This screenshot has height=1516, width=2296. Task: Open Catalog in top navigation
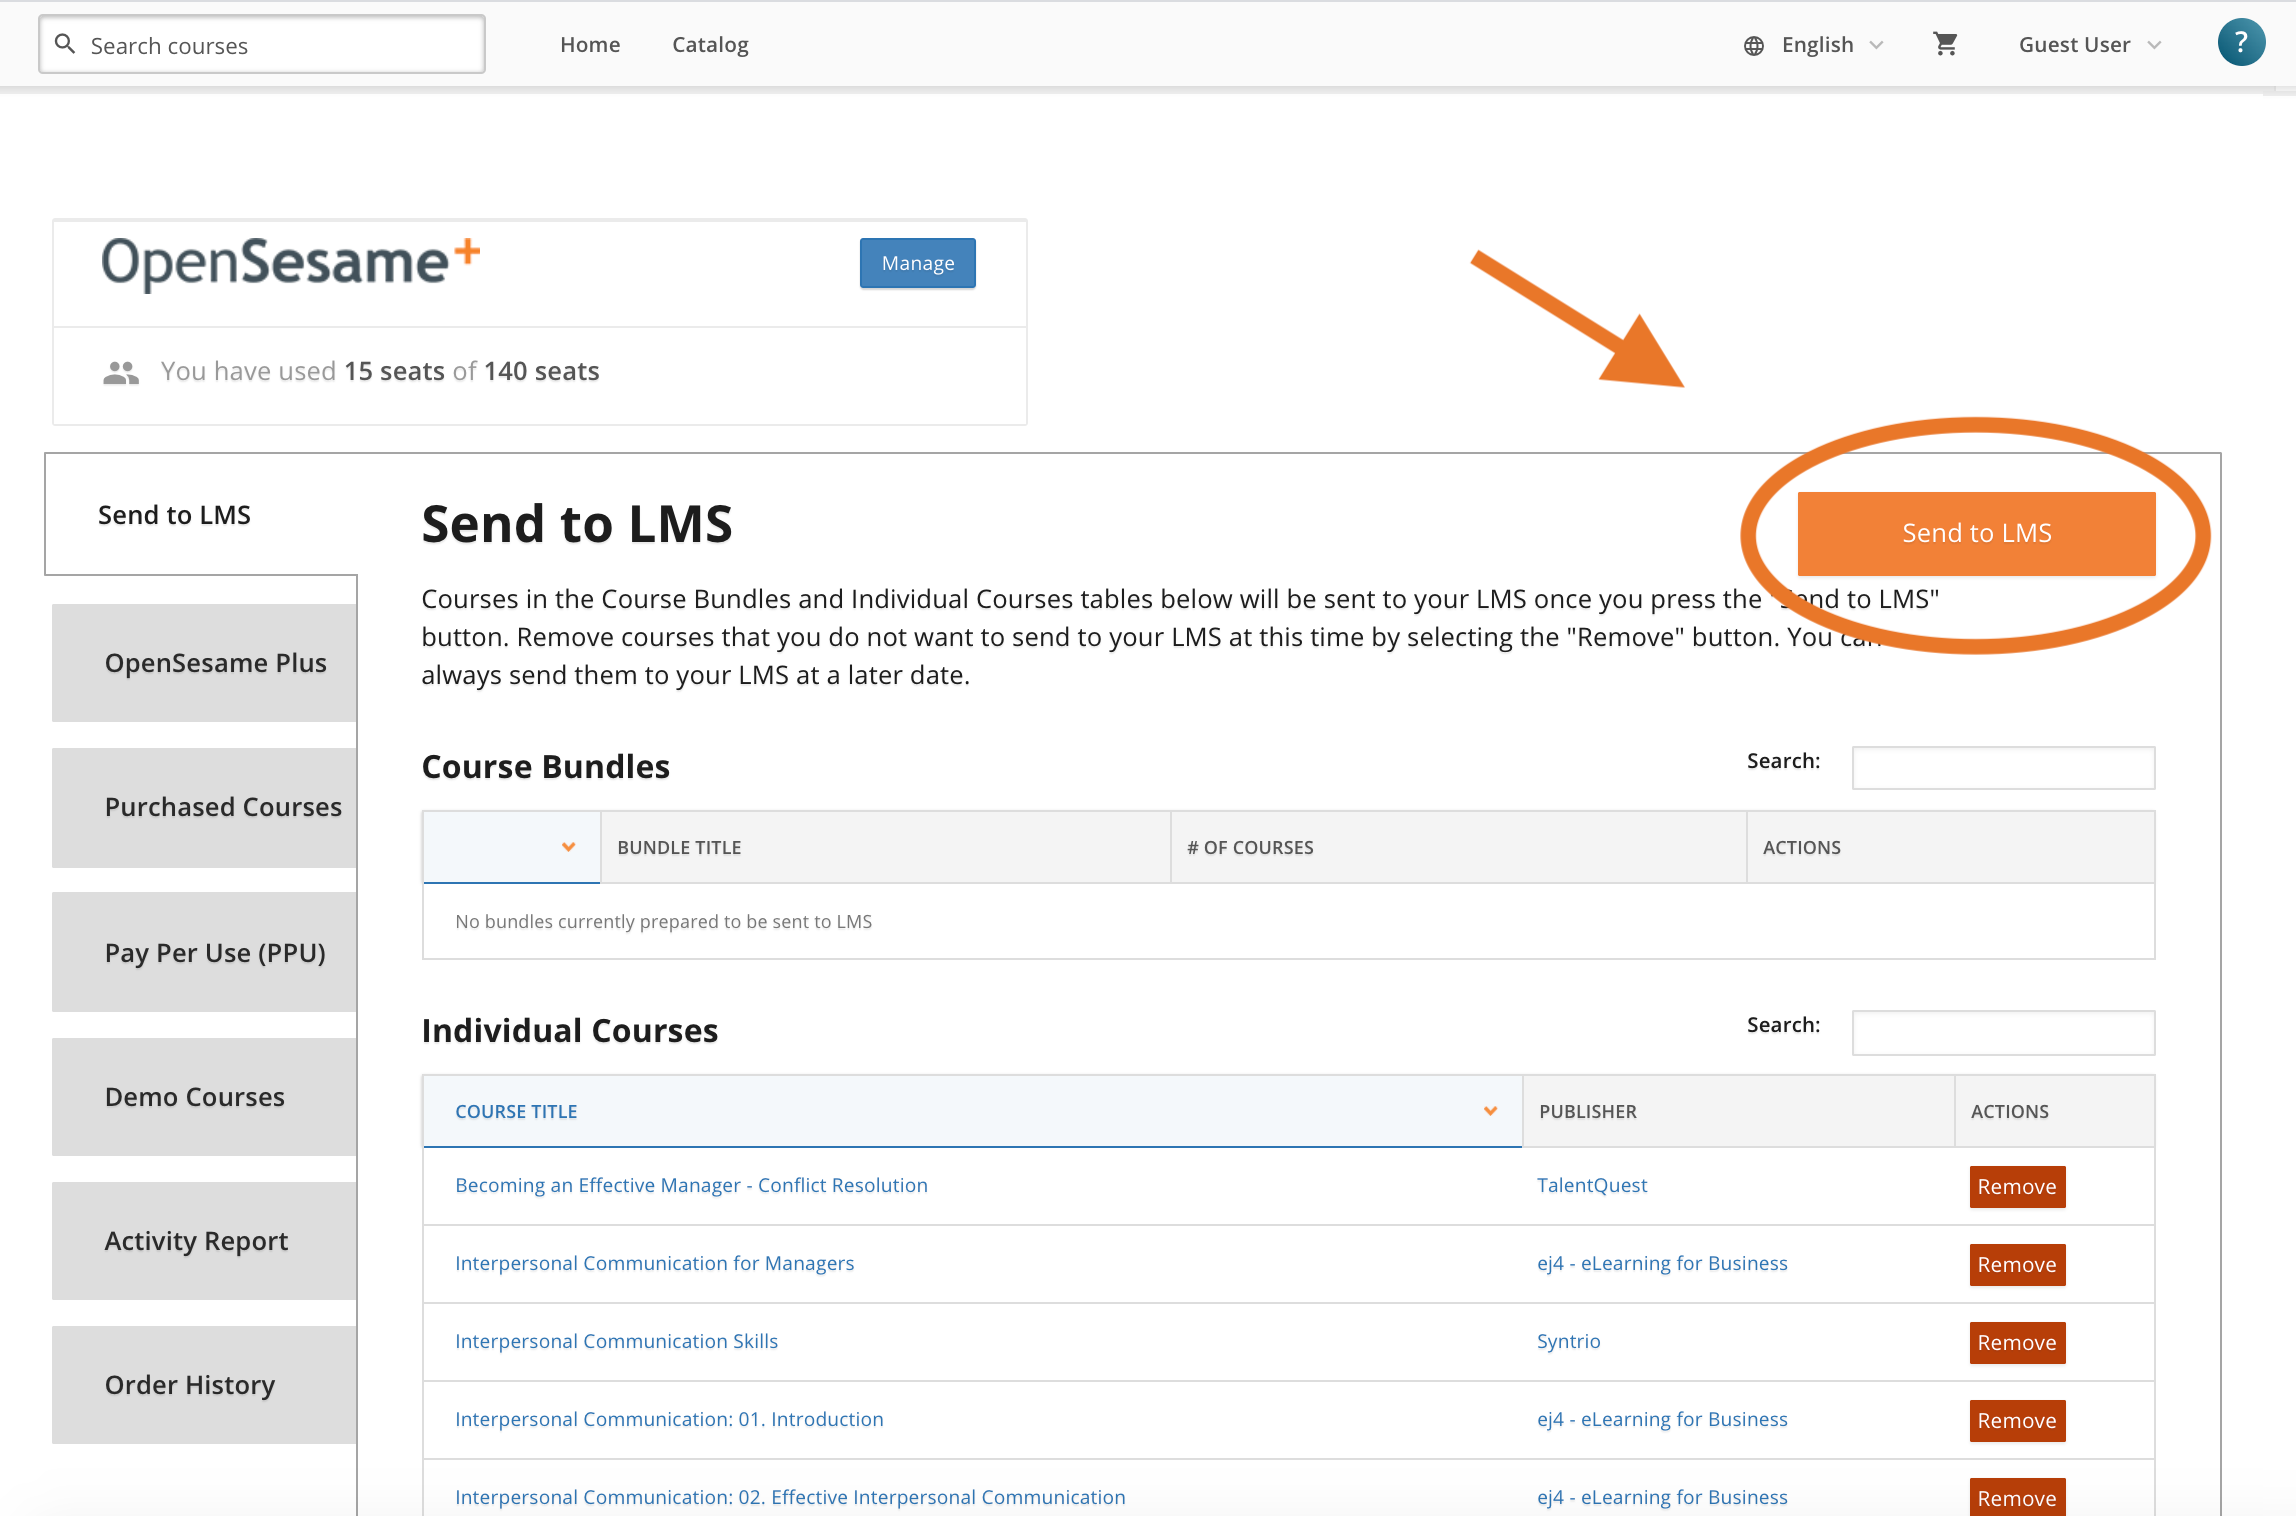tap(710, 45)
